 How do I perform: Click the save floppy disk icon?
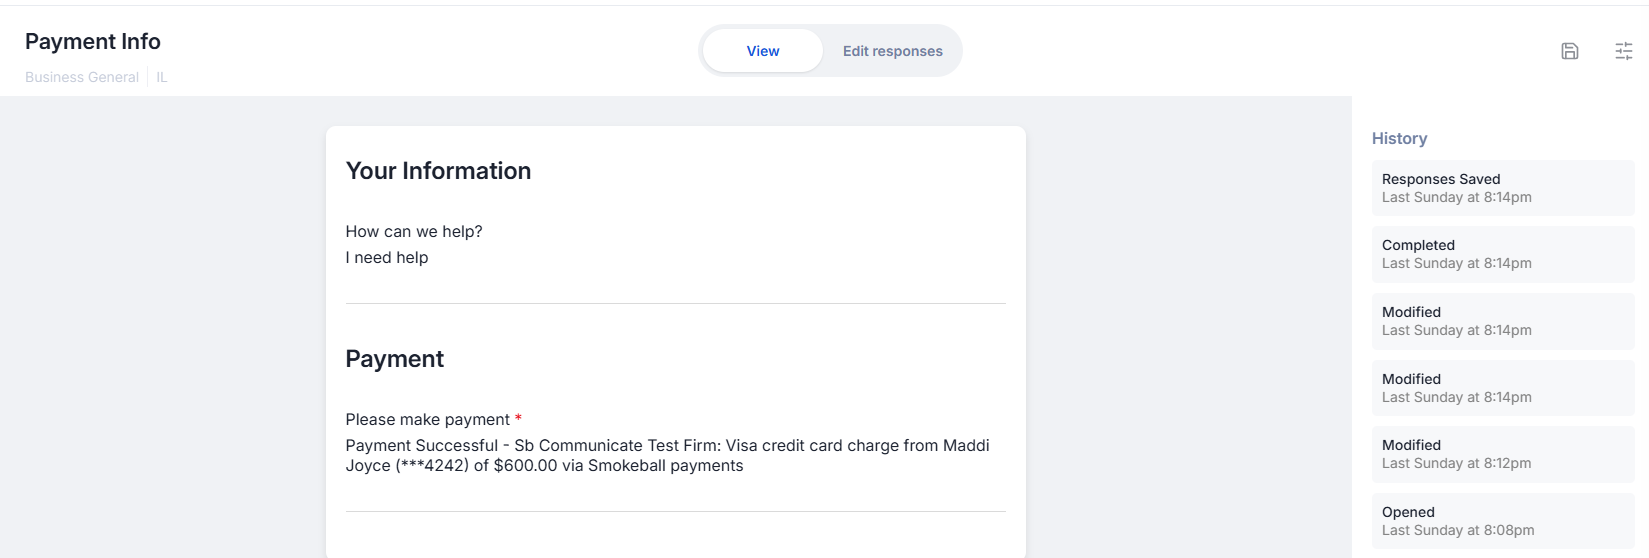1570,51
